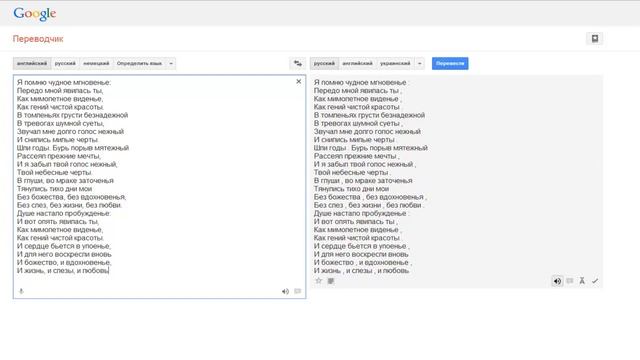
Task: Show transliteration of the translated text
Action: click(582, 281)
